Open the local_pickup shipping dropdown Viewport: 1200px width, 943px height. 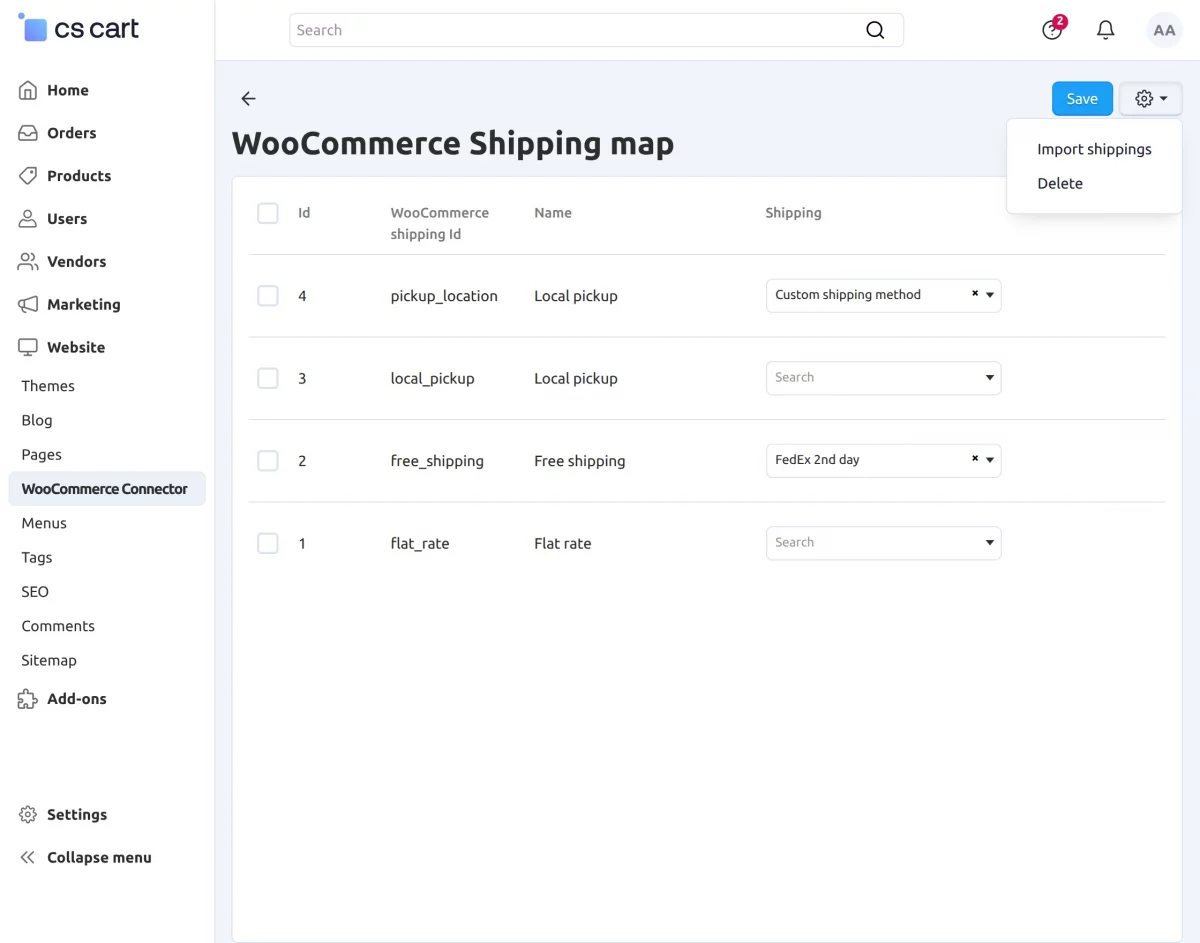click(883, 378)
